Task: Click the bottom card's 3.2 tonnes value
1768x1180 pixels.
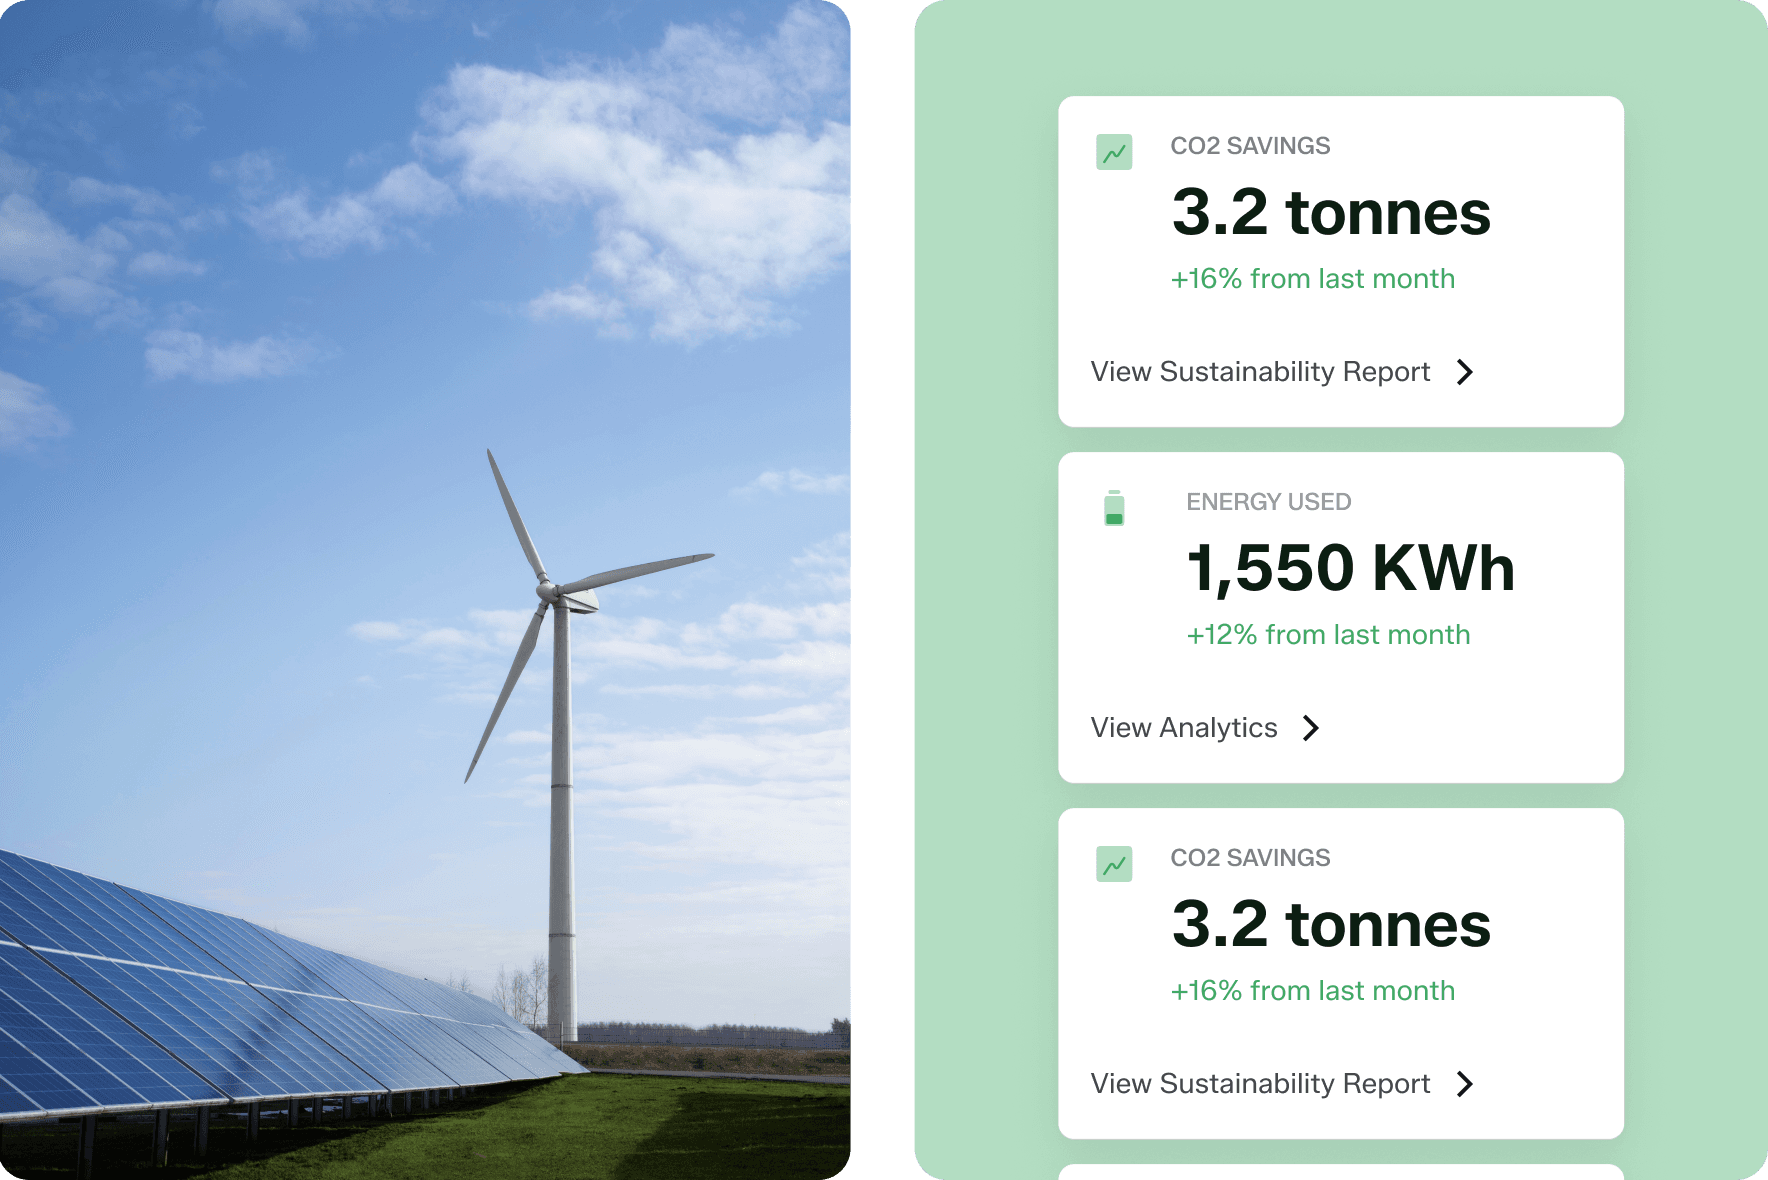Action: (x=1331, y=925)
